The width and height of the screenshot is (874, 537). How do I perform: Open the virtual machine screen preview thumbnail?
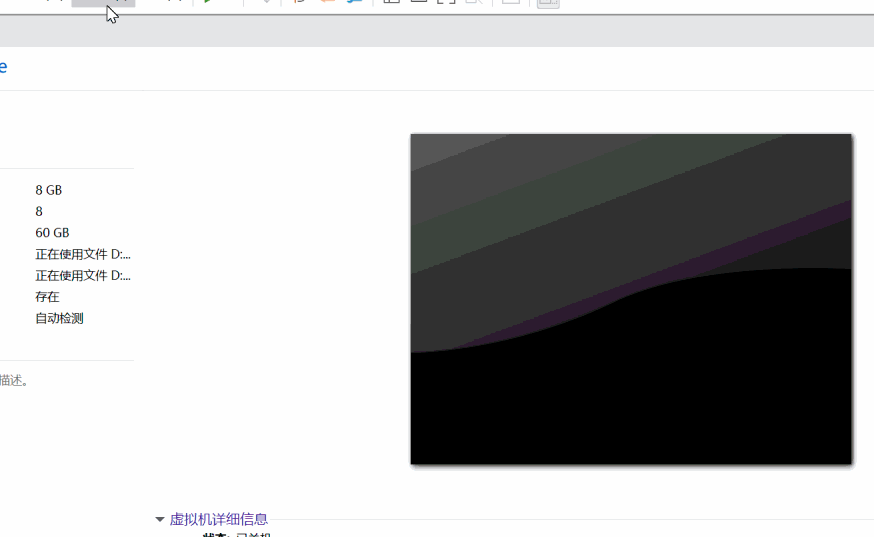pyautogui.click(x=631, y=299)
